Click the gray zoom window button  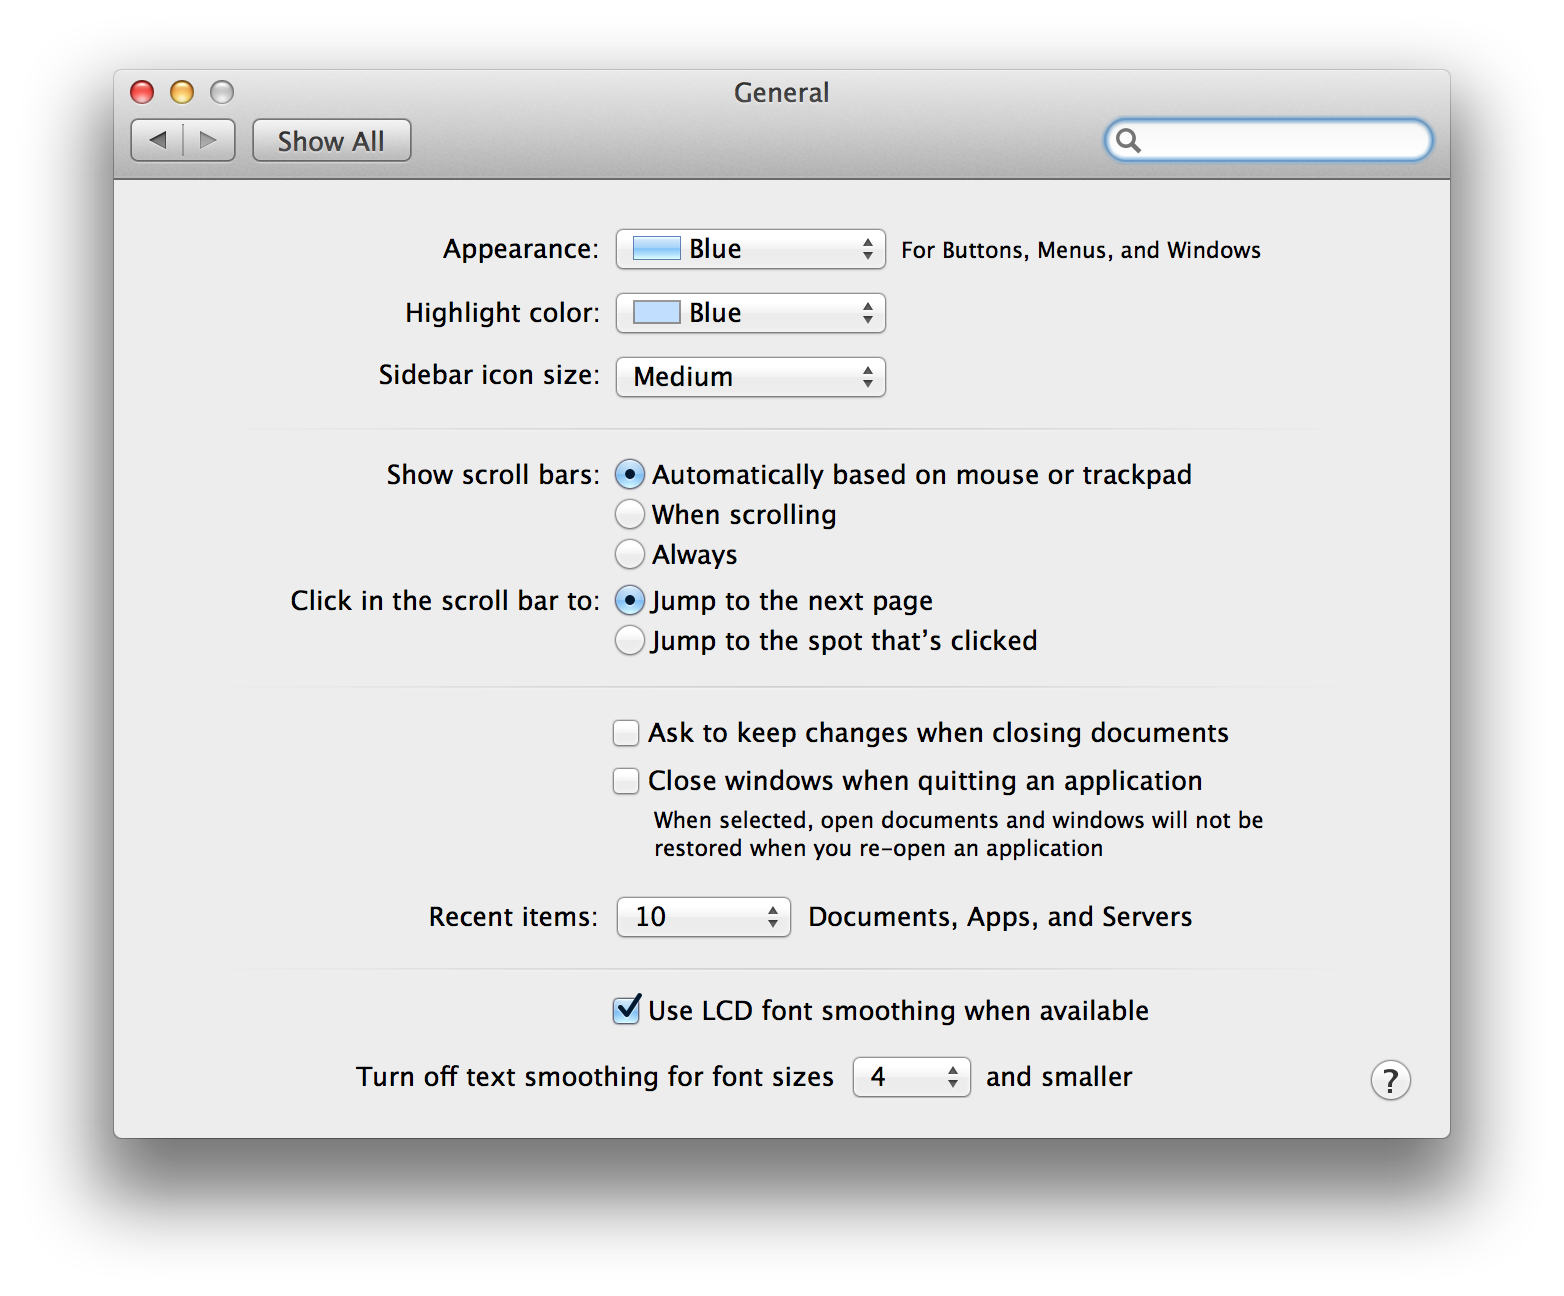coord(222,92)
